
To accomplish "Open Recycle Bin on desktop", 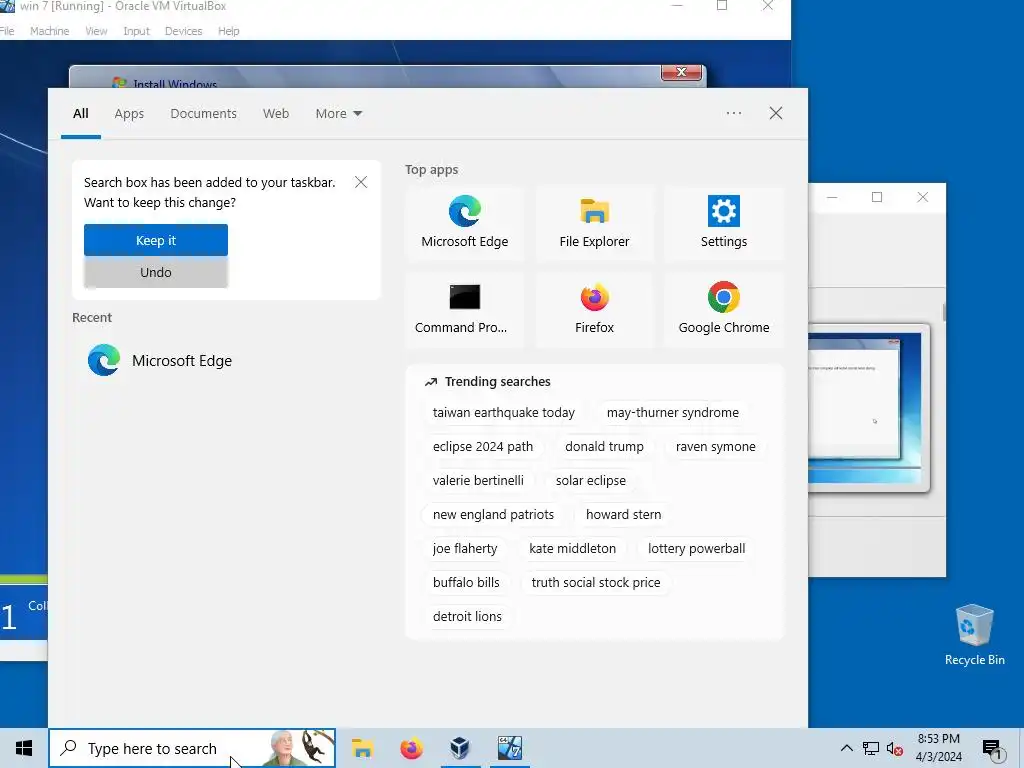I will coord(974,635).
